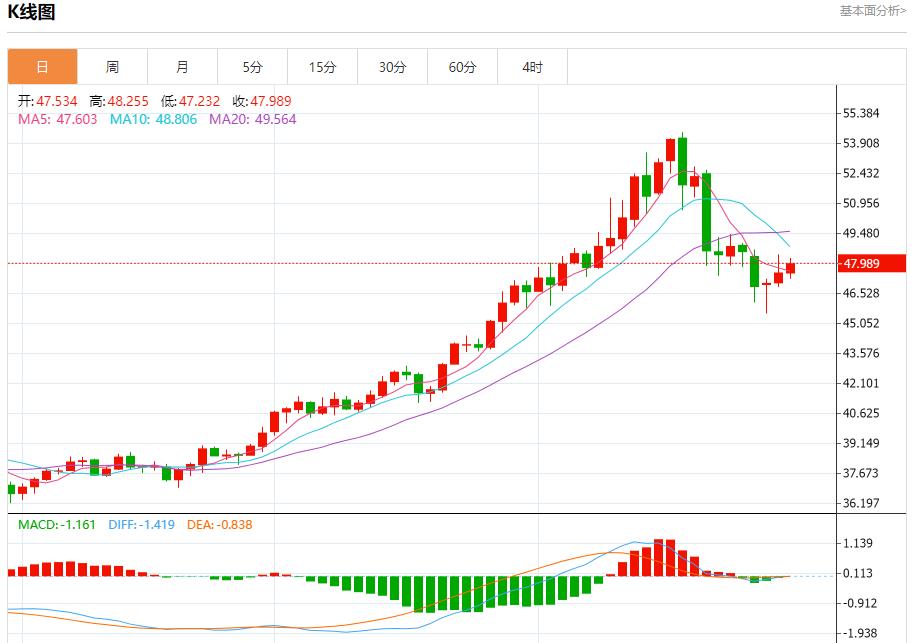
Task: Select the 30分 thirty-minute interval
Action: tap(392, 66)
